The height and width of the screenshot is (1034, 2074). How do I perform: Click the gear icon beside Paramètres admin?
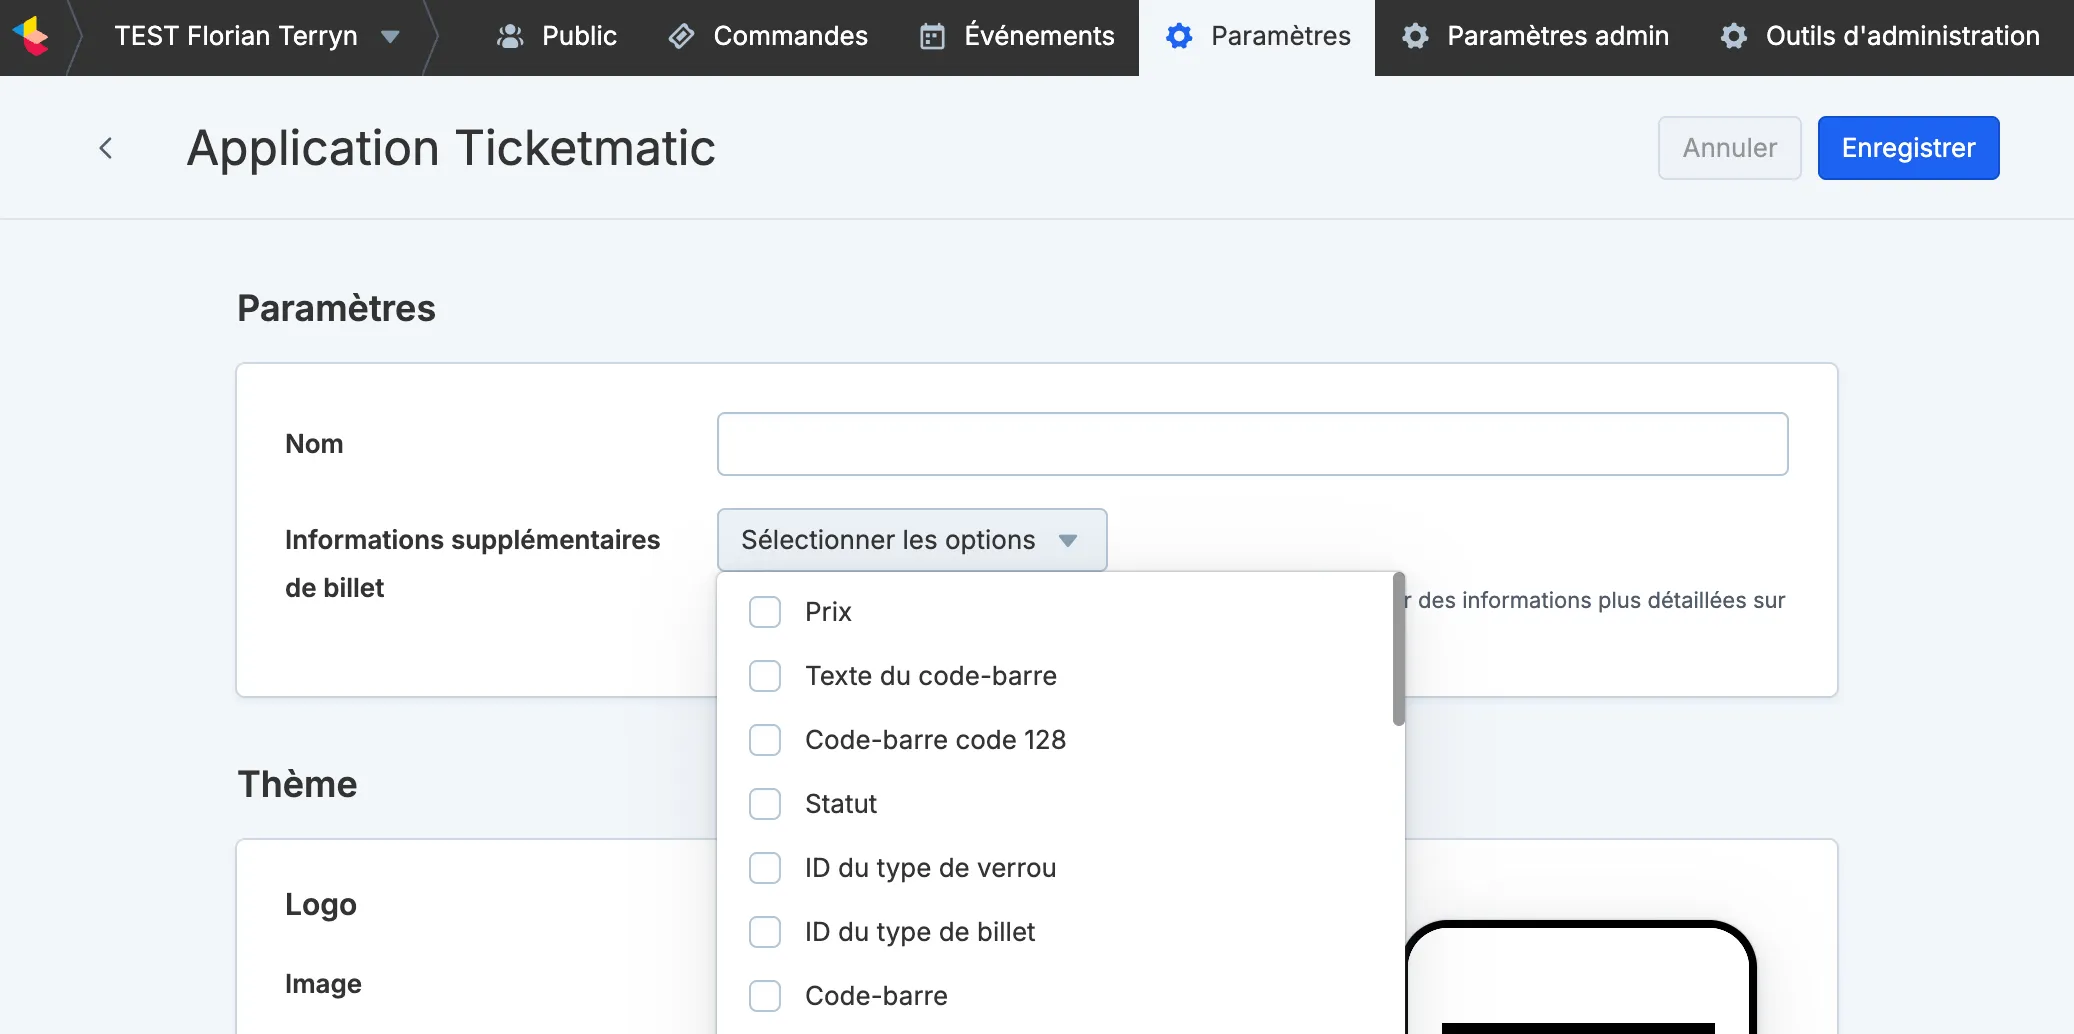1415,37
